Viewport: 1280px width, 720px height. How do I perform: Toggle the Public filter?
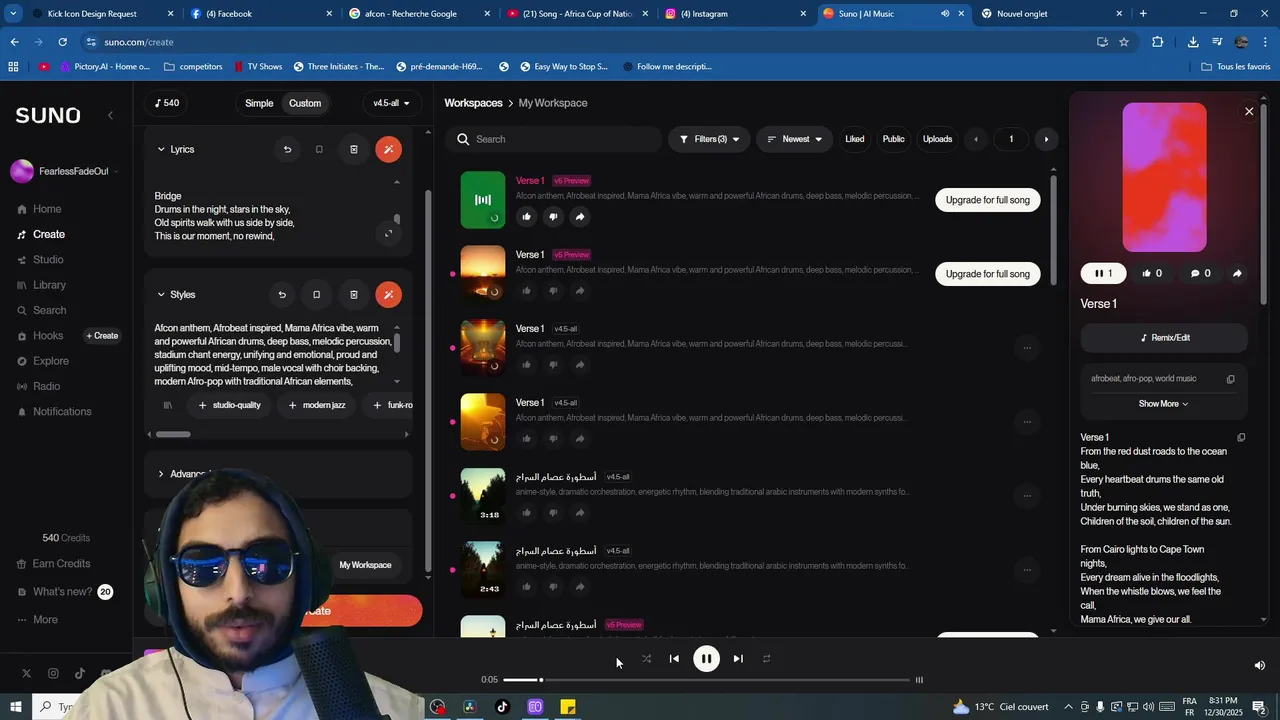pyautogui.click(x=893, y=139)
